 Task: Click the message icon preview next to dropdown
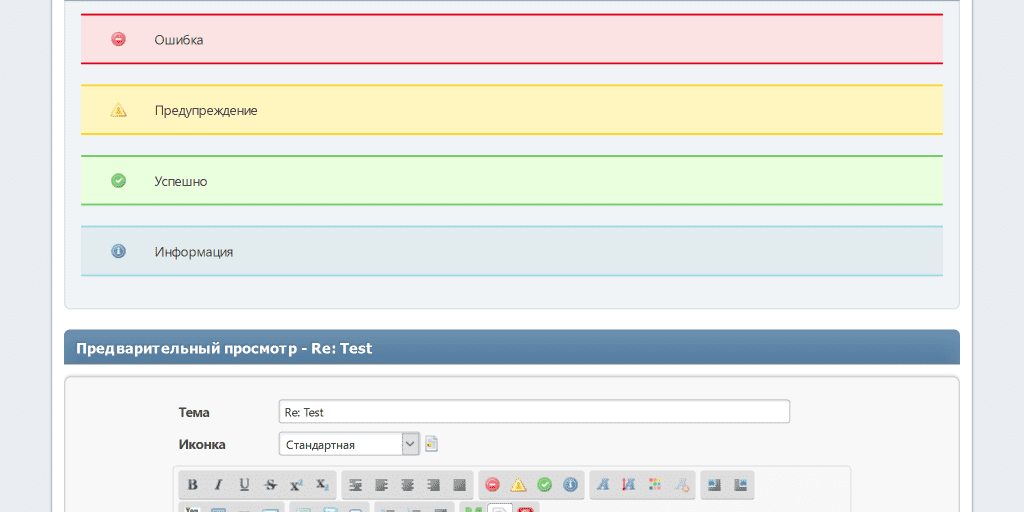(432, 444)
